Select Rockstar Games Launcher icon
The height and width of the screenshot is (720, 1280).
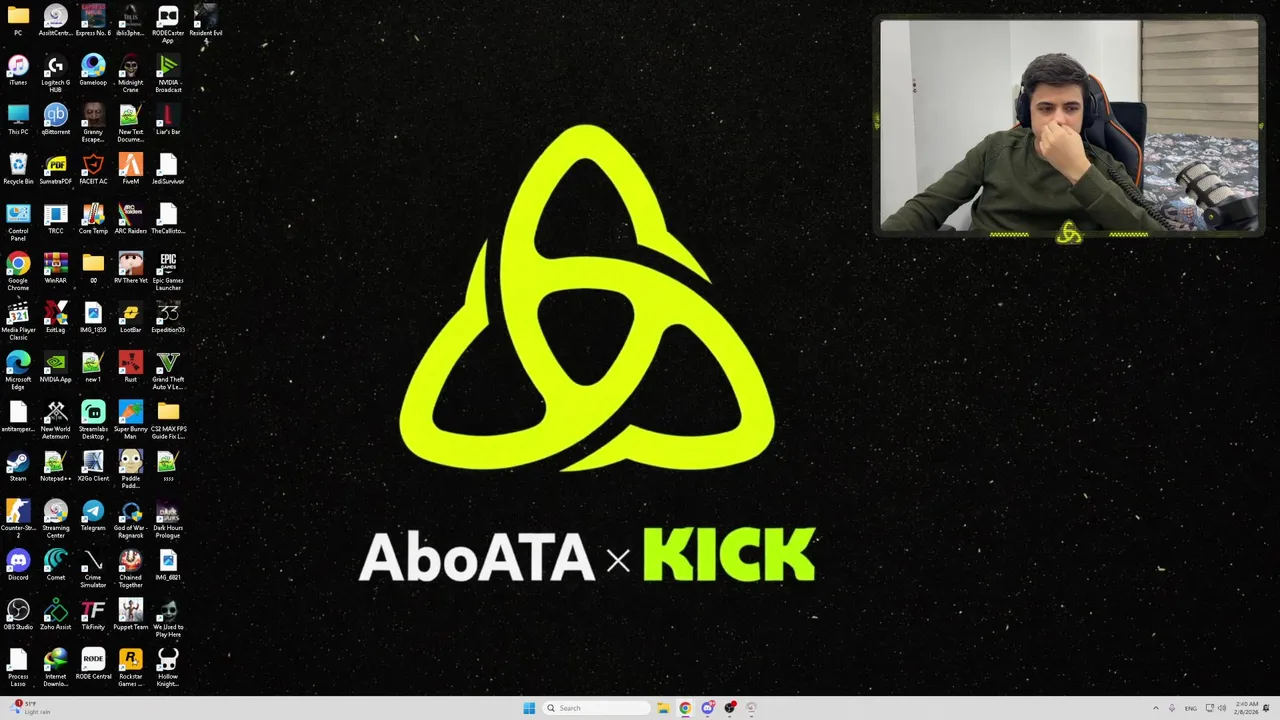click(x=130, y=668)
